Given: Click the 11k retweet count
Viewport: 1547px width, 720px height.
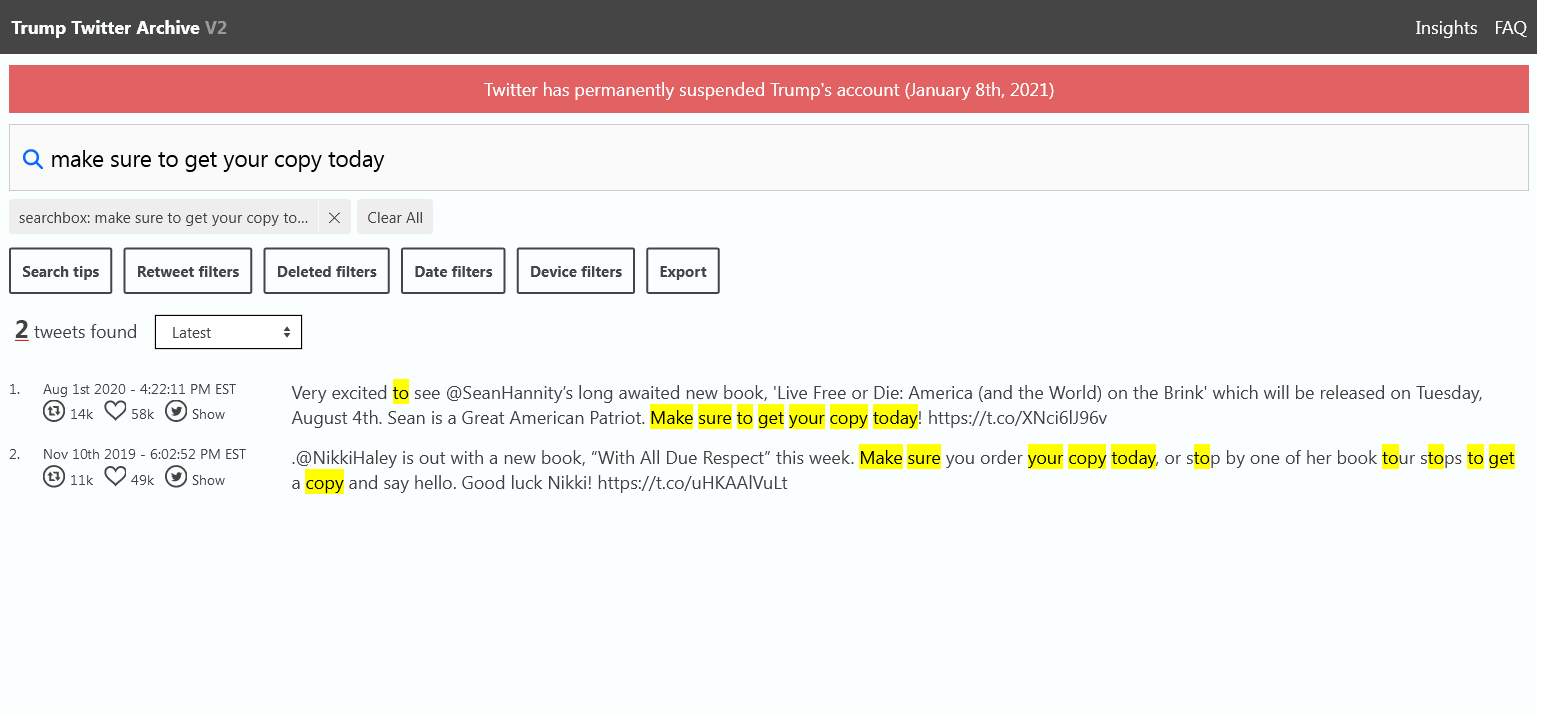Looking at the screenshot, I should [x=81, y=480].
